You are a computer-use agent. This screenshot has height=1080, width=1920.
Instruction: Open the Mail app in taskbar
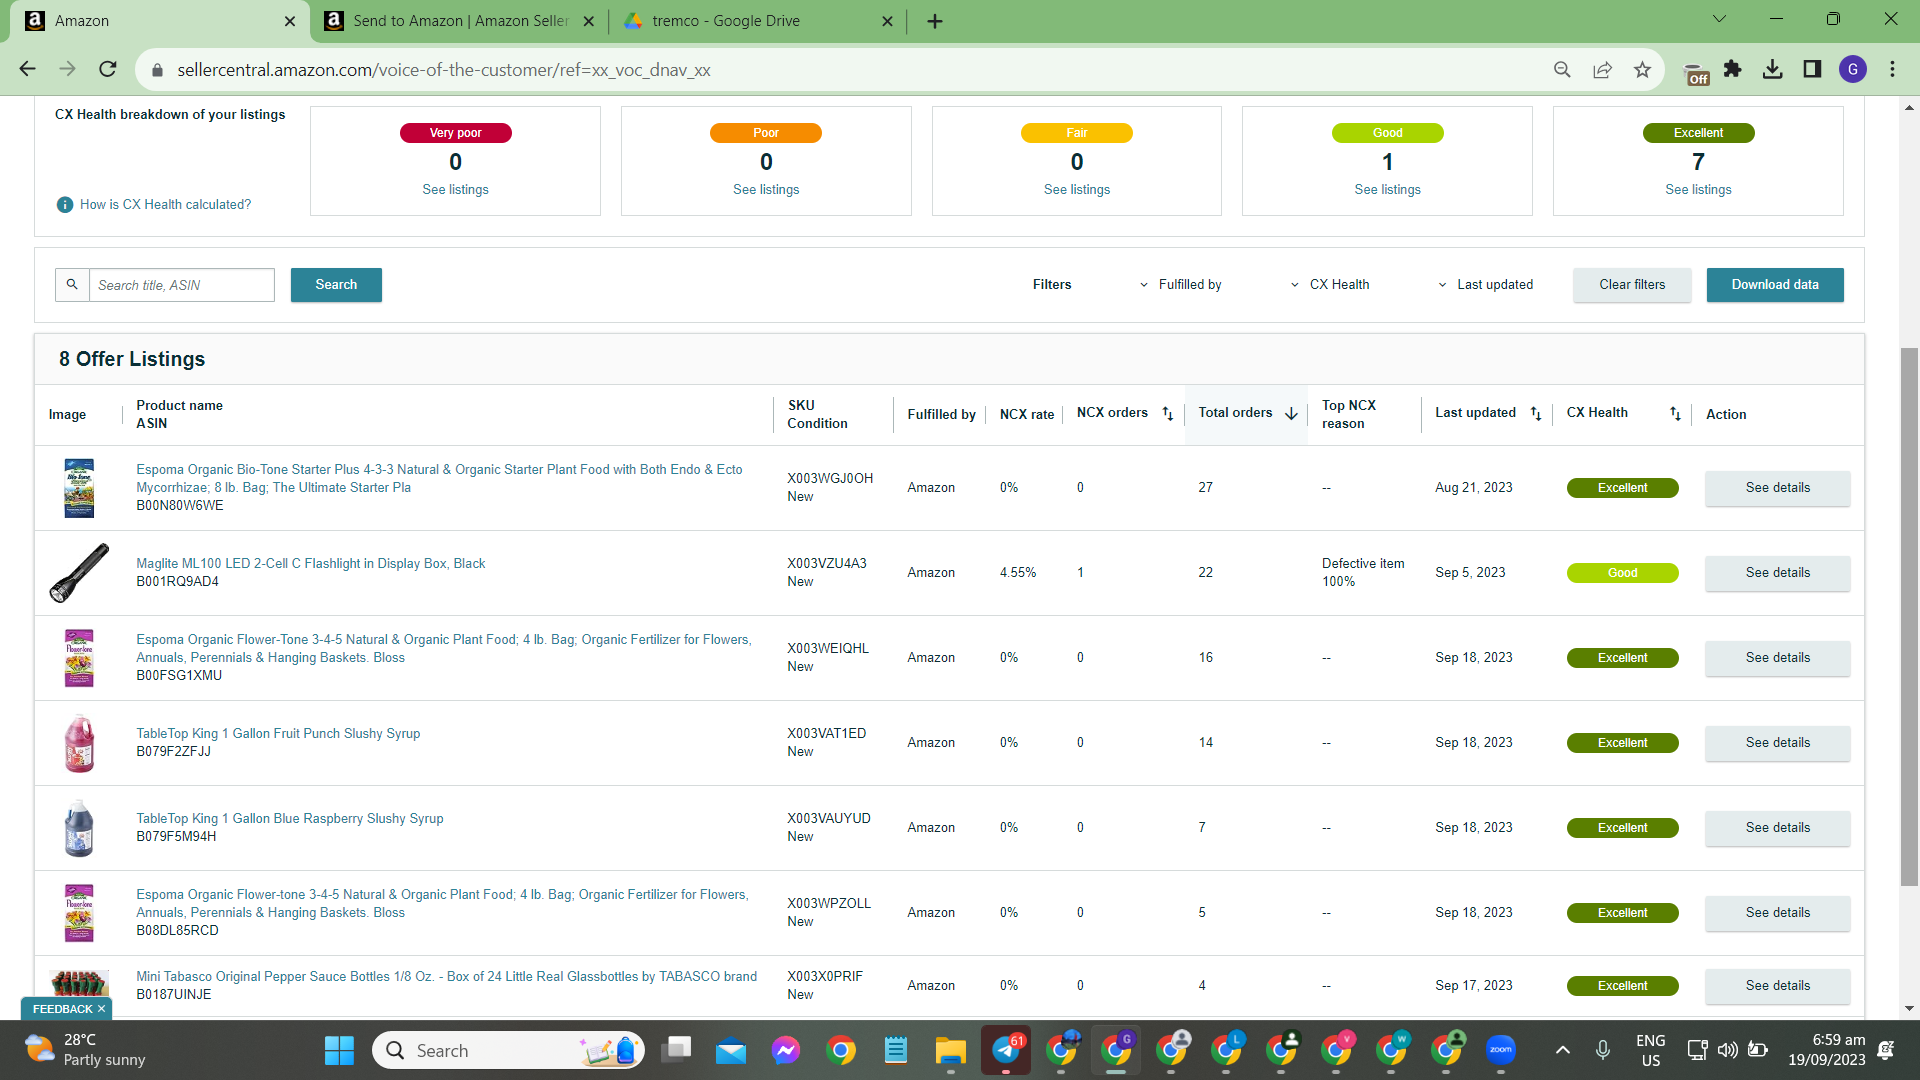click(x=731, y=1050)
